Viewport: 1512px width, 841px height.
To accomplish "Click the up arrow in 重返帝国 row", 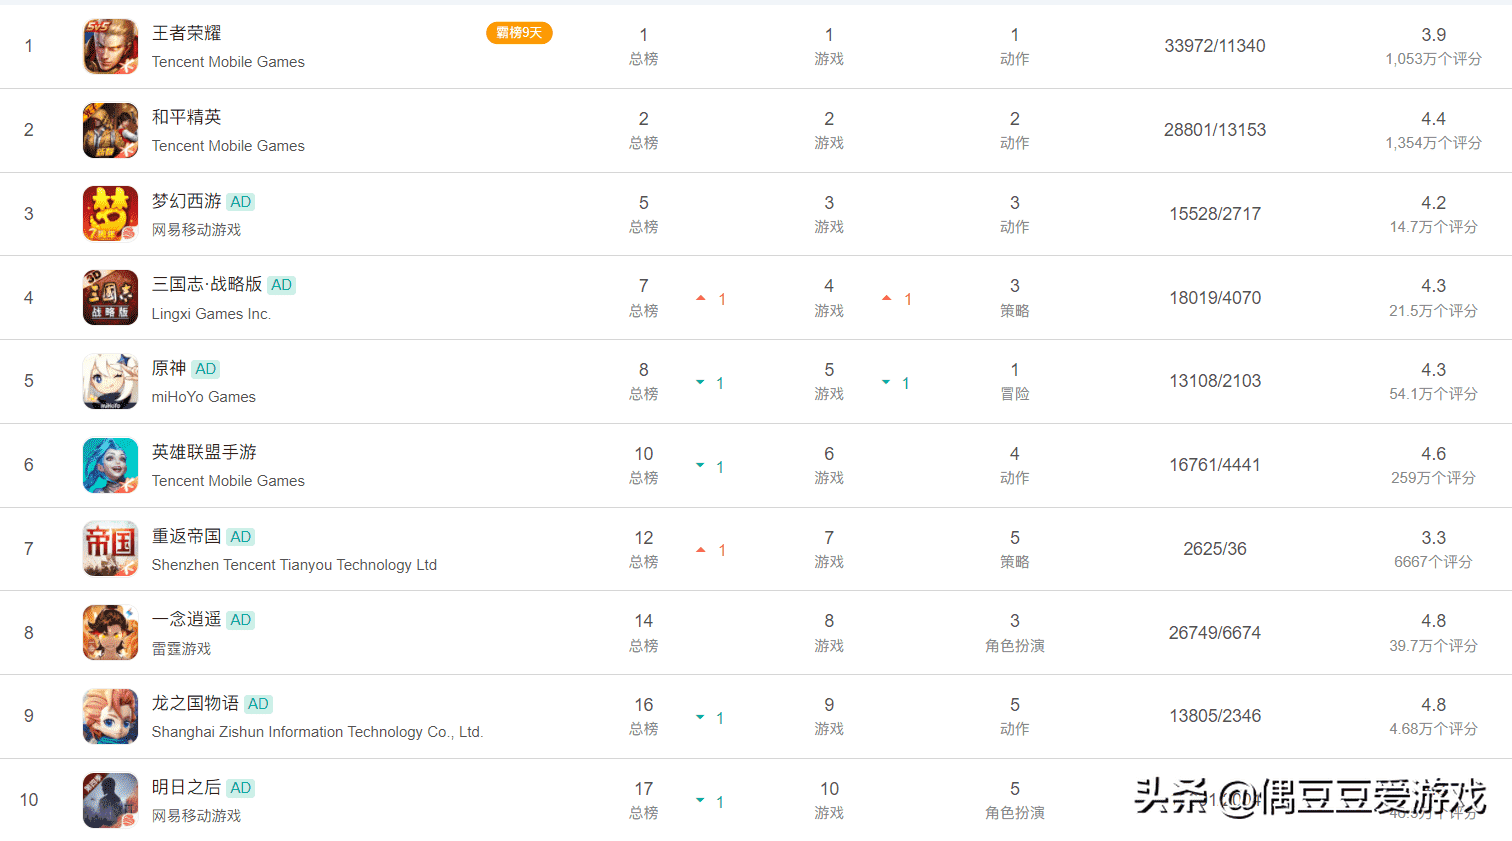I will coord(701,550).
